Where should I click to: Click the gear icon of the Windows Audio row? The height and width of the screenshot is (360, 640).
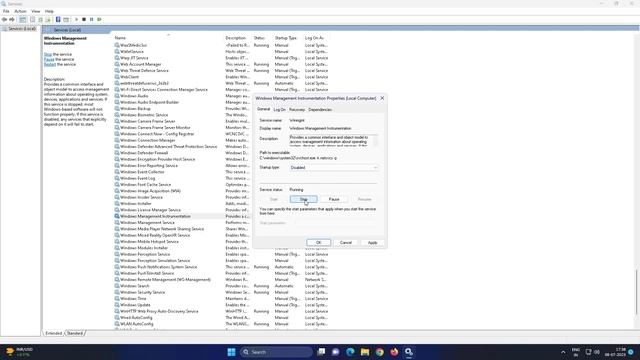tap(117, 96)
